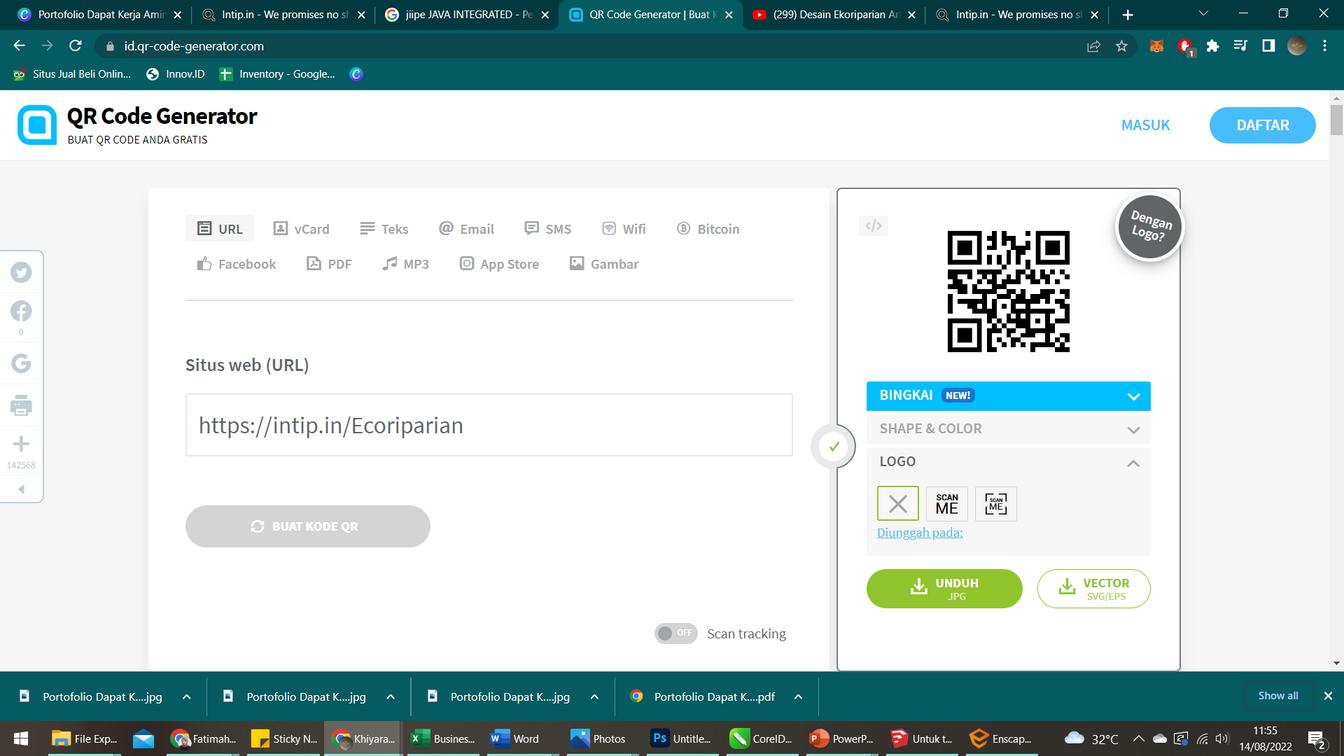Click the green checkmark circle by the URL field
1344x756 pixels.
(834, 447)
